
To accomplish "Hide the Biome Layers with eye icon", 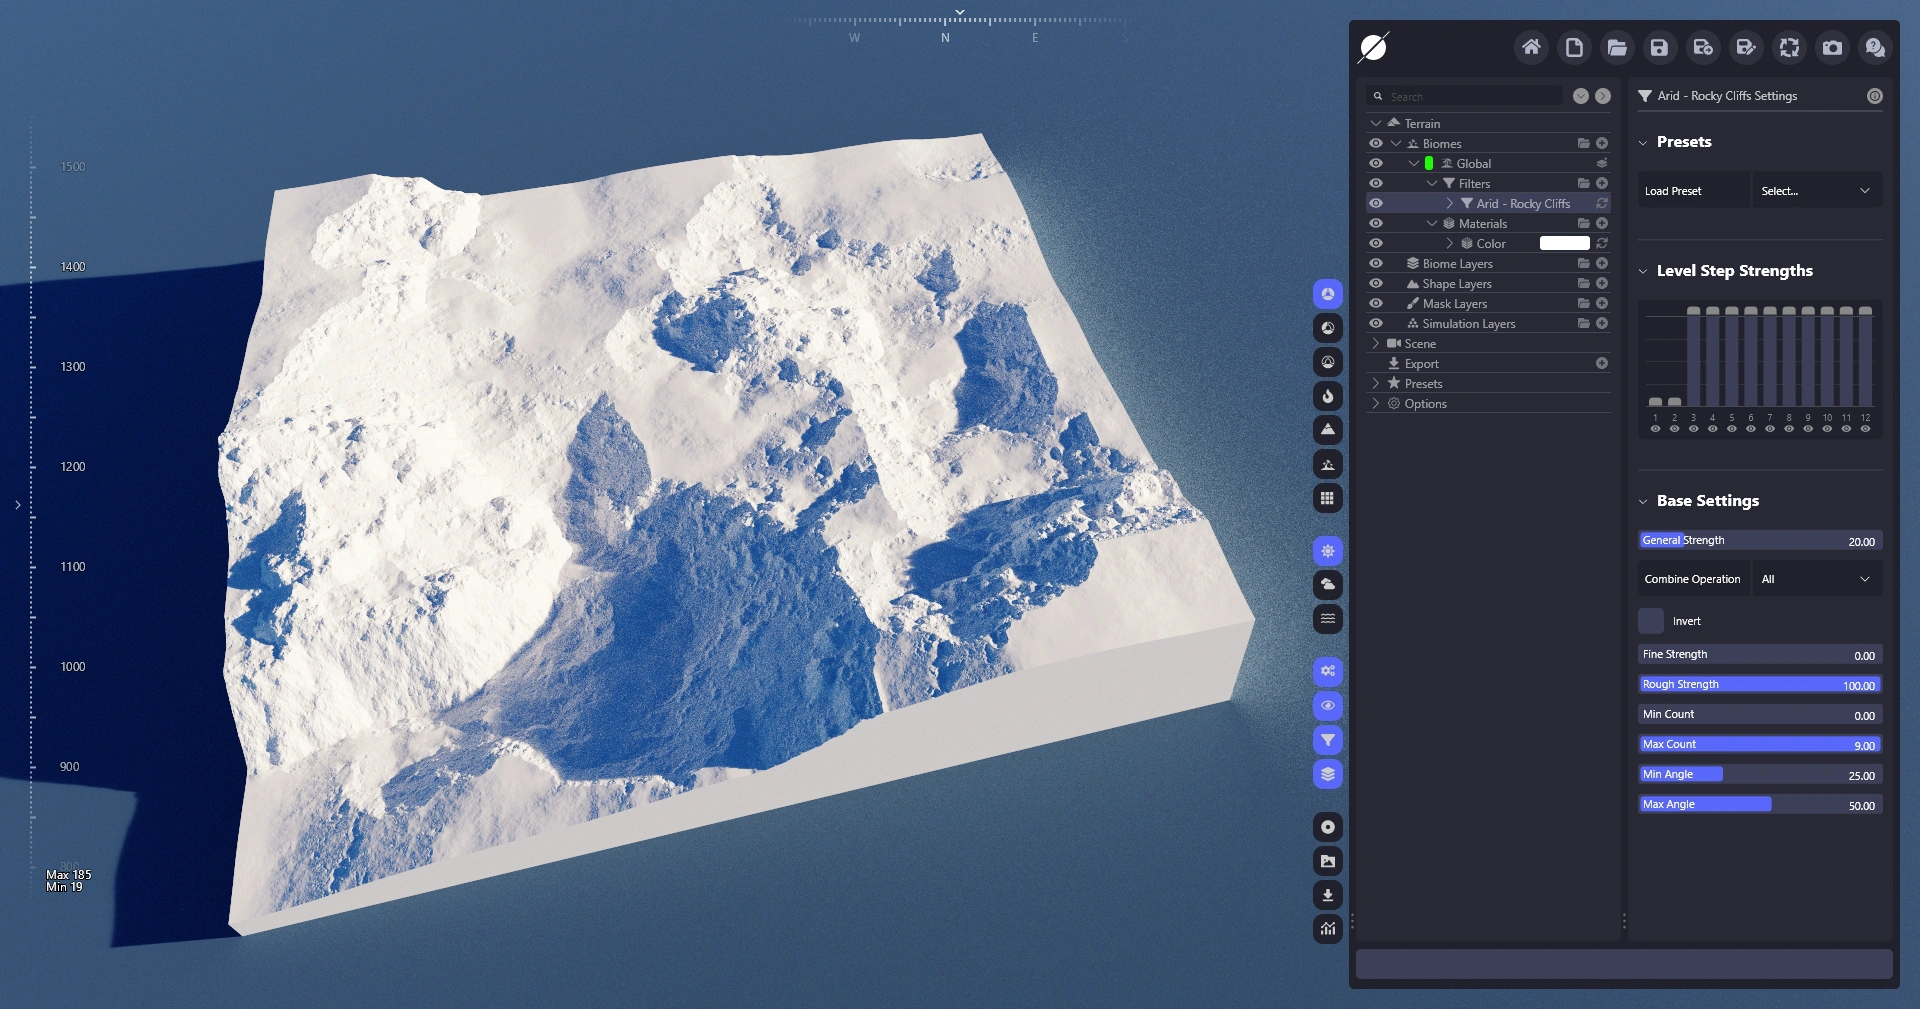I will [x=1376, y=264].
